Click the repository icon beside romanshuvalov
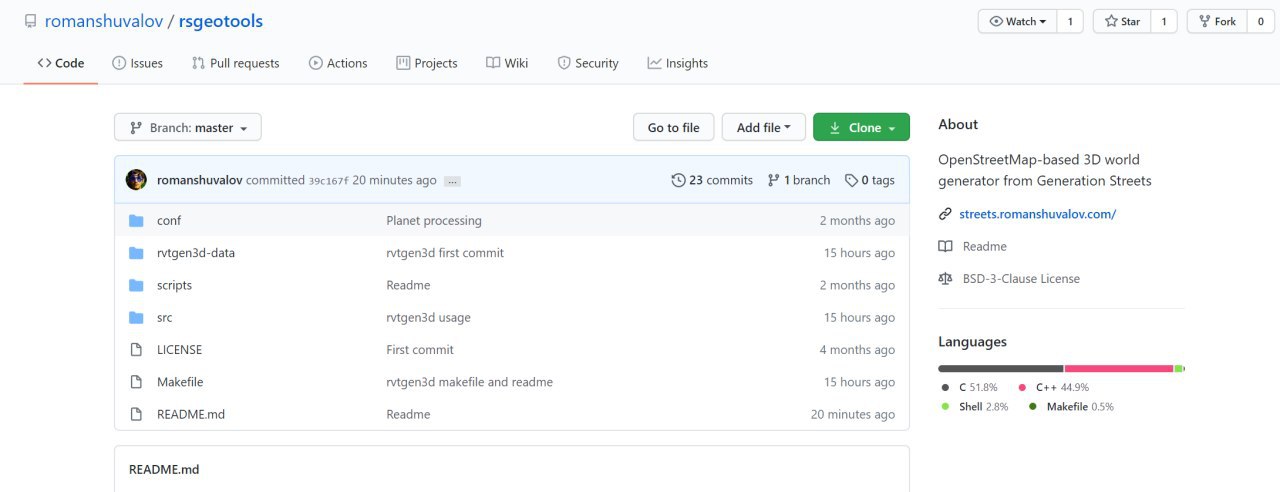Viewport: 1280px width, 492px height. [x=30, y=21]
